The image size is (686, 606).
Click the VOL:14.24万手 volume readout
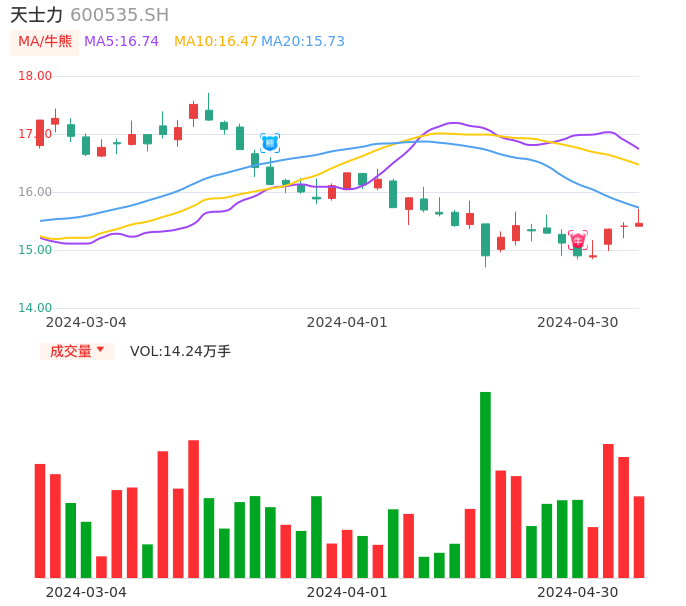point(180,351)
